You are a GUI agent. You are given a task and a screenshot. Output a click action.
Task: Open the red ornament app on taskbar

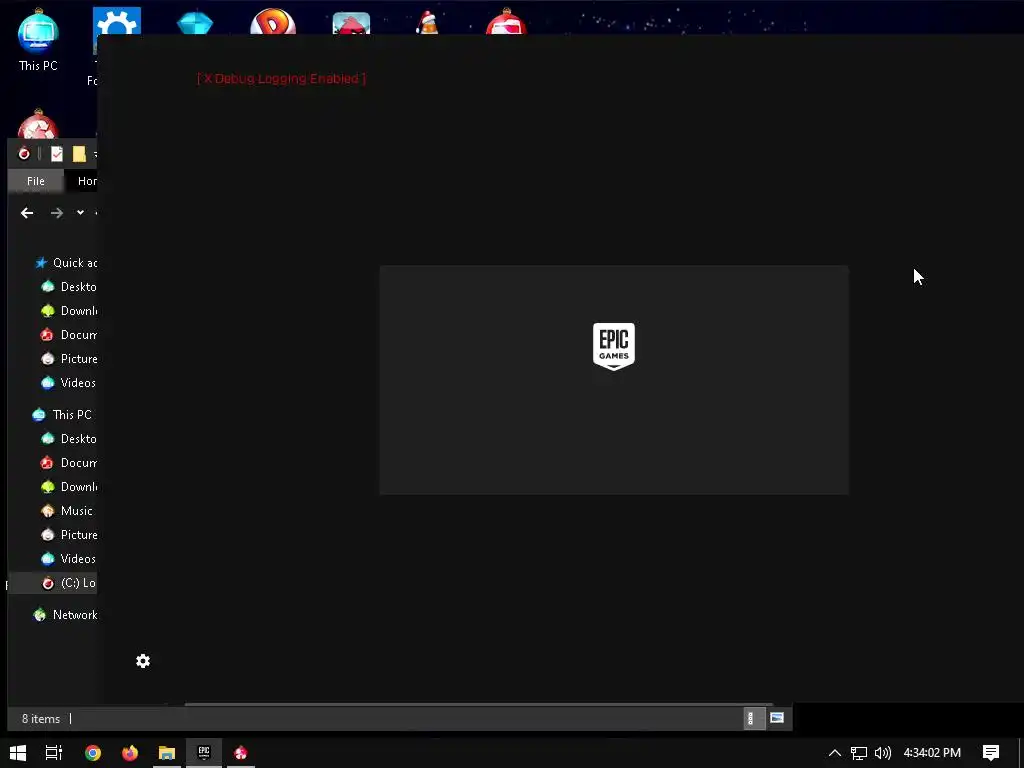pyautogui.click(x=240, y=753)
